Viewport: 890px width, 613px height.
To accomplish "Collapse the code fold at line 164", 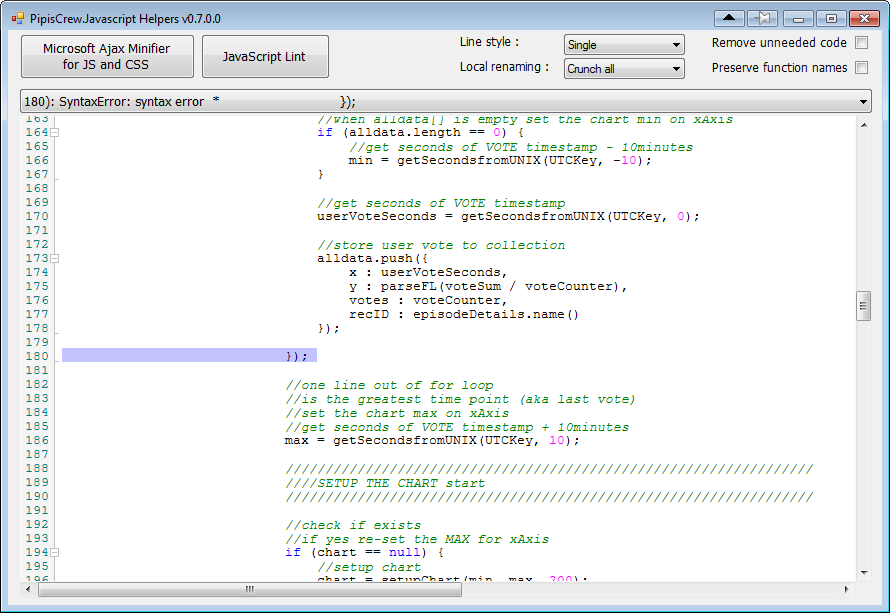I will click(x=55, y=132).
